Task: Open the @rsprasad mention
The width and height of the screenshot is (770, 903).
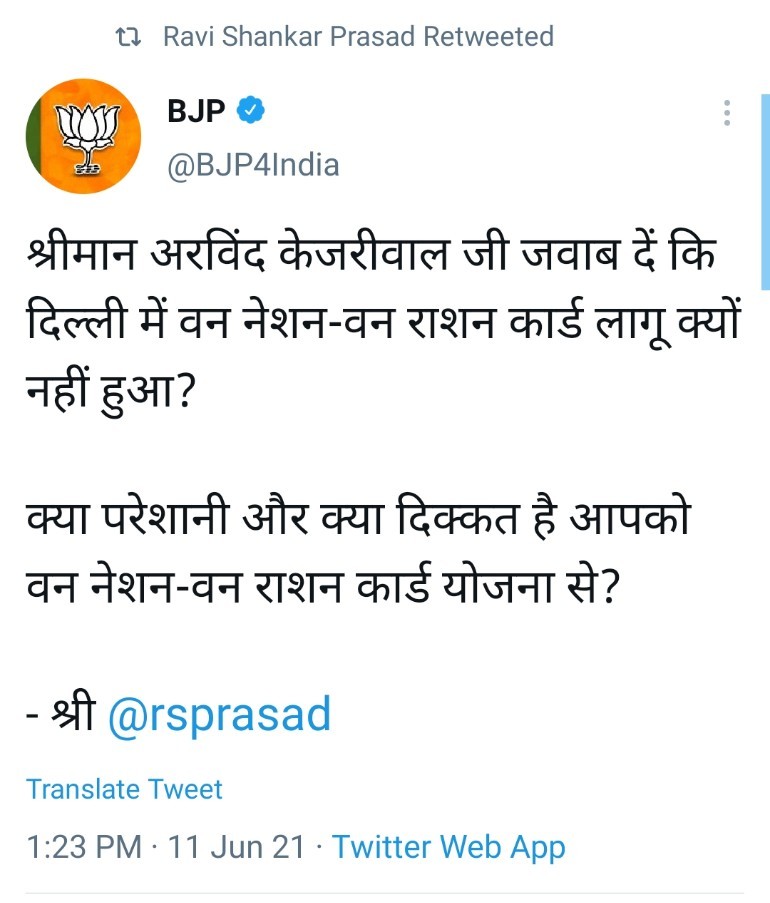Action: click(218, 714)
